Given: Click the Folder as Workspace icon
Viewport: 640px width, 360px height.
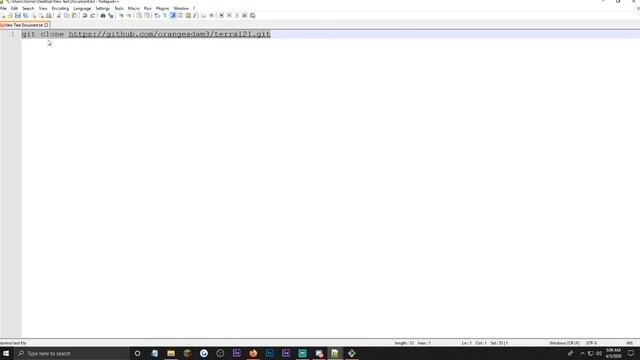Looking at the screenshot, I should coord(203,16).
